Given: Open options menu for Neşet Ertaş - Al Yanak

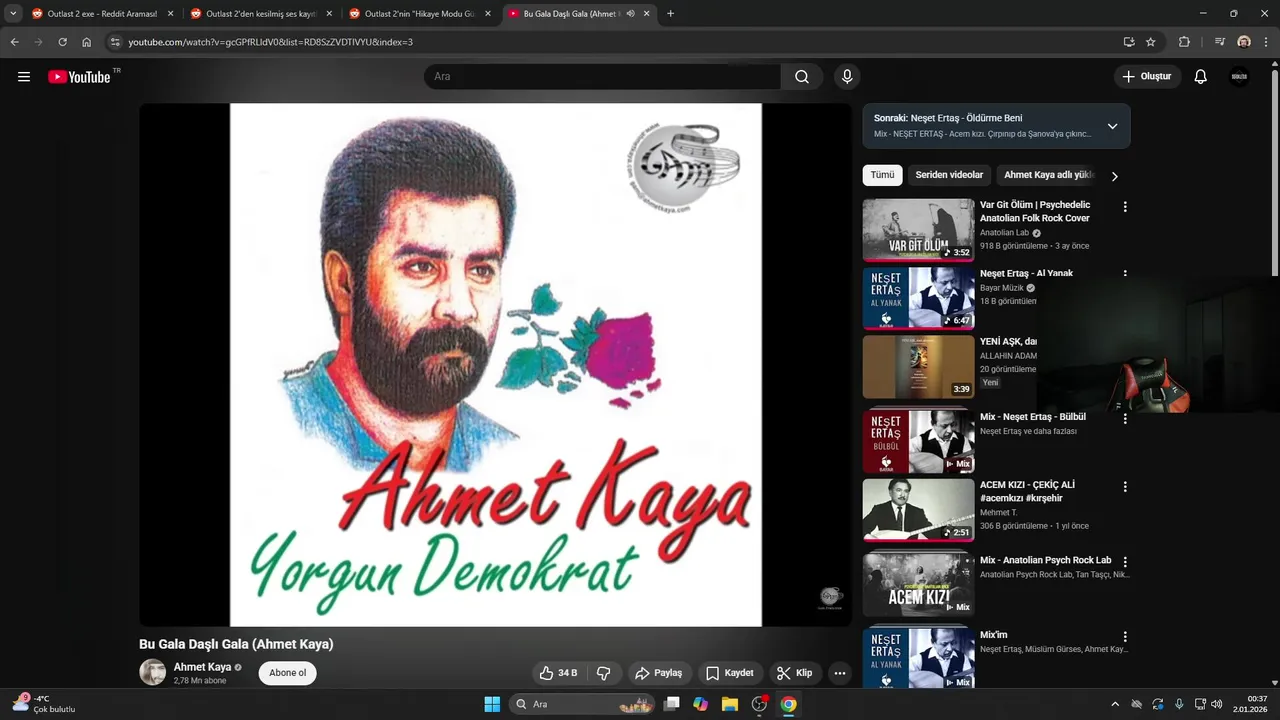Looking at the screenshot, I should (x=1125, y=274).
